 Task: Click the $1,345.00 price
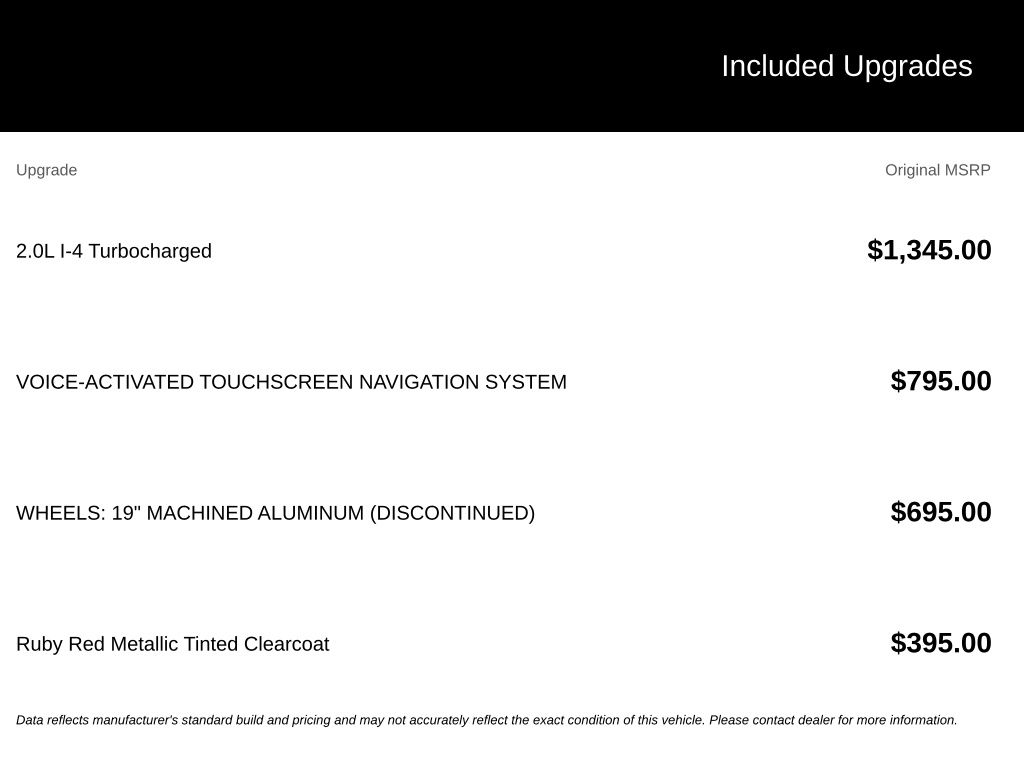pos(929,250)
